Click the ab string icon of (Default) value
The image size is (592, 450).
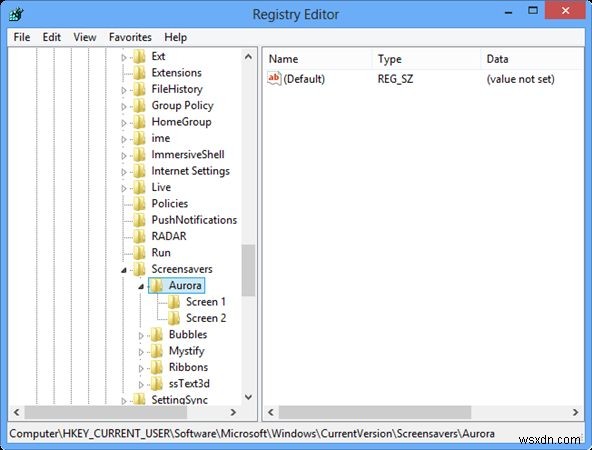(274, 79)
